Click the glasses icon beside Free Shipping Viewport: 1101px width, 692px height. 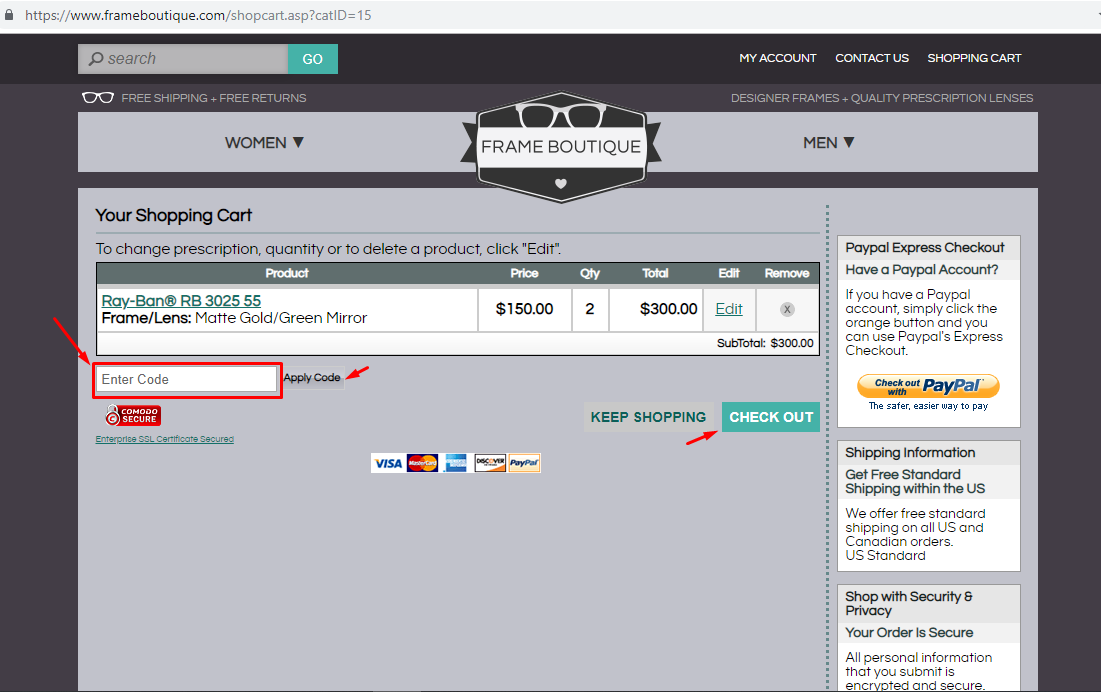98,98
